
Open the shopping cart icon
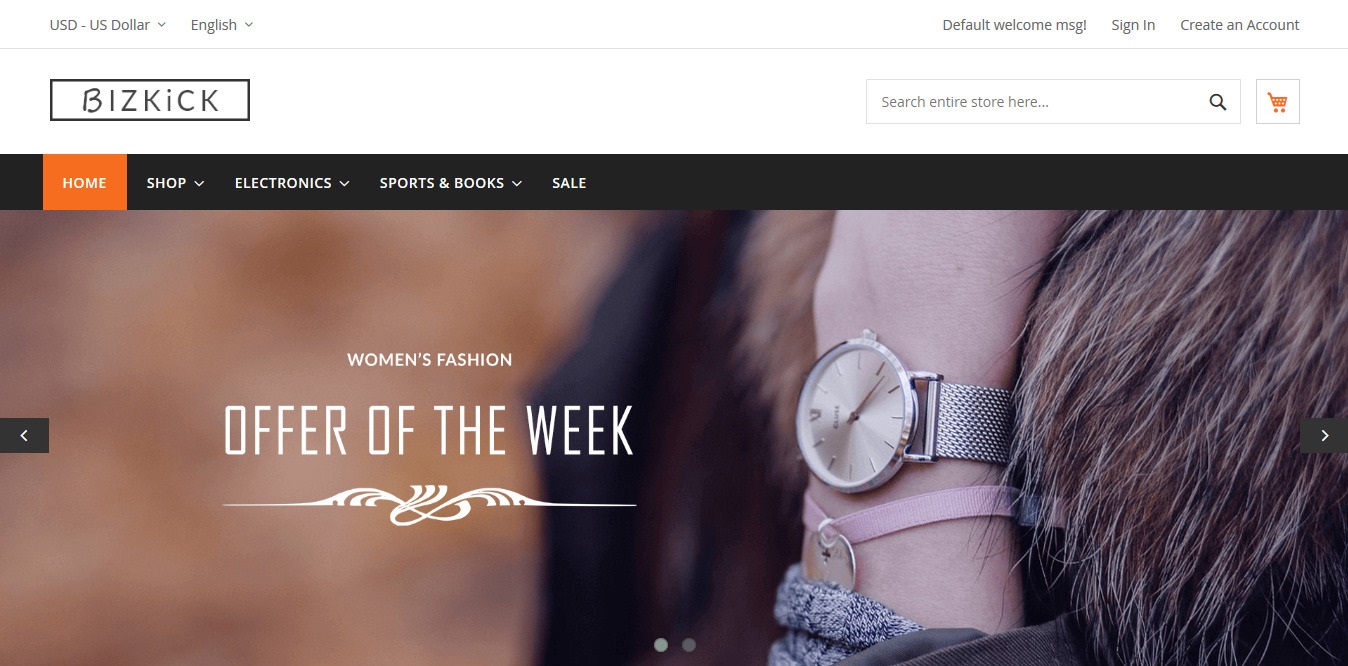point(1277,102)
